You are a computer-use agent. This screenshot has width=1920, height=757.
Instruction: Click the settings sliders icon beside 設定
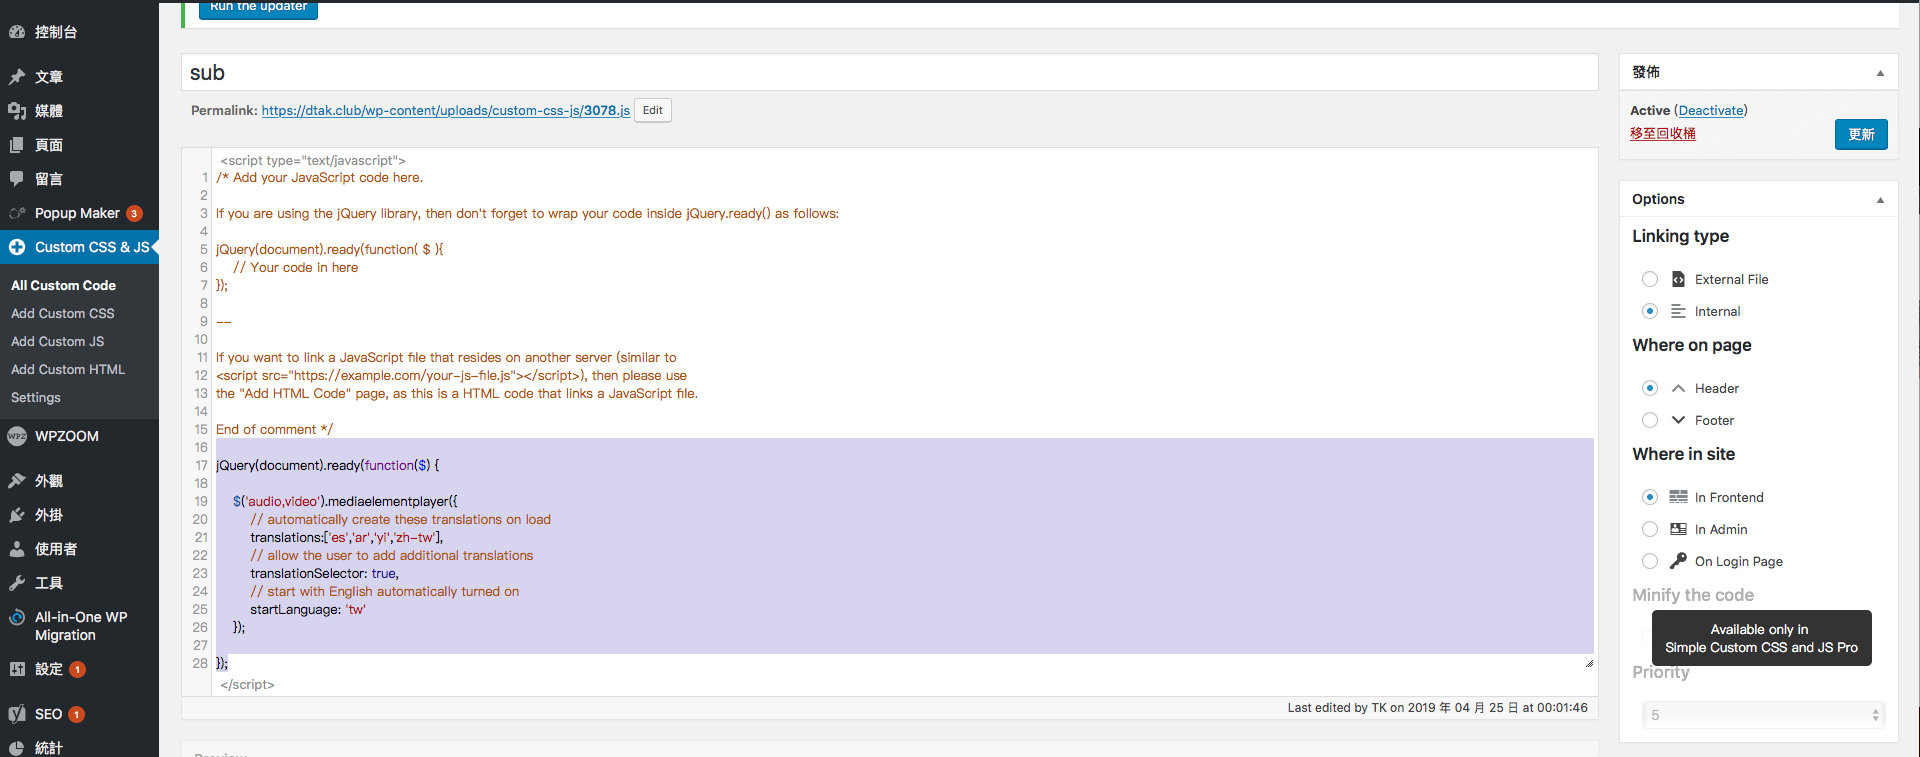tap(17, 669)
